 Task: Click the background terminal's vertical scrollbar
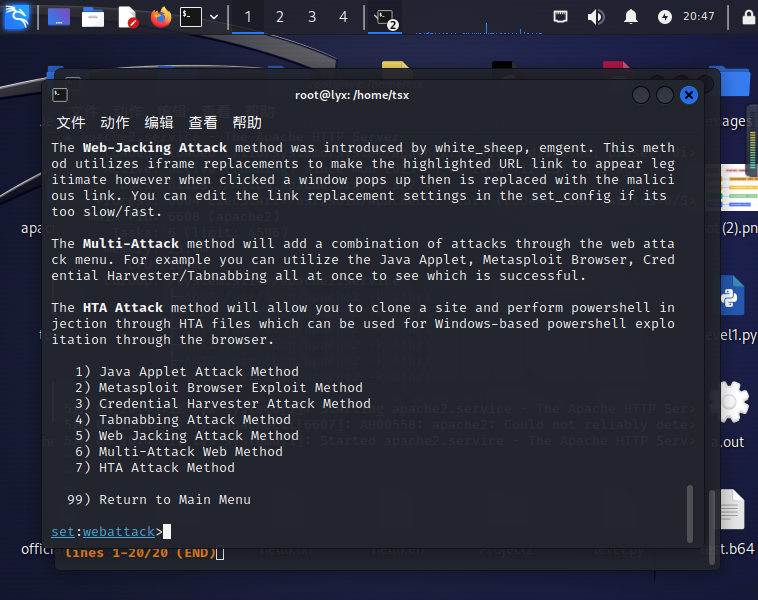pos(712,527)
